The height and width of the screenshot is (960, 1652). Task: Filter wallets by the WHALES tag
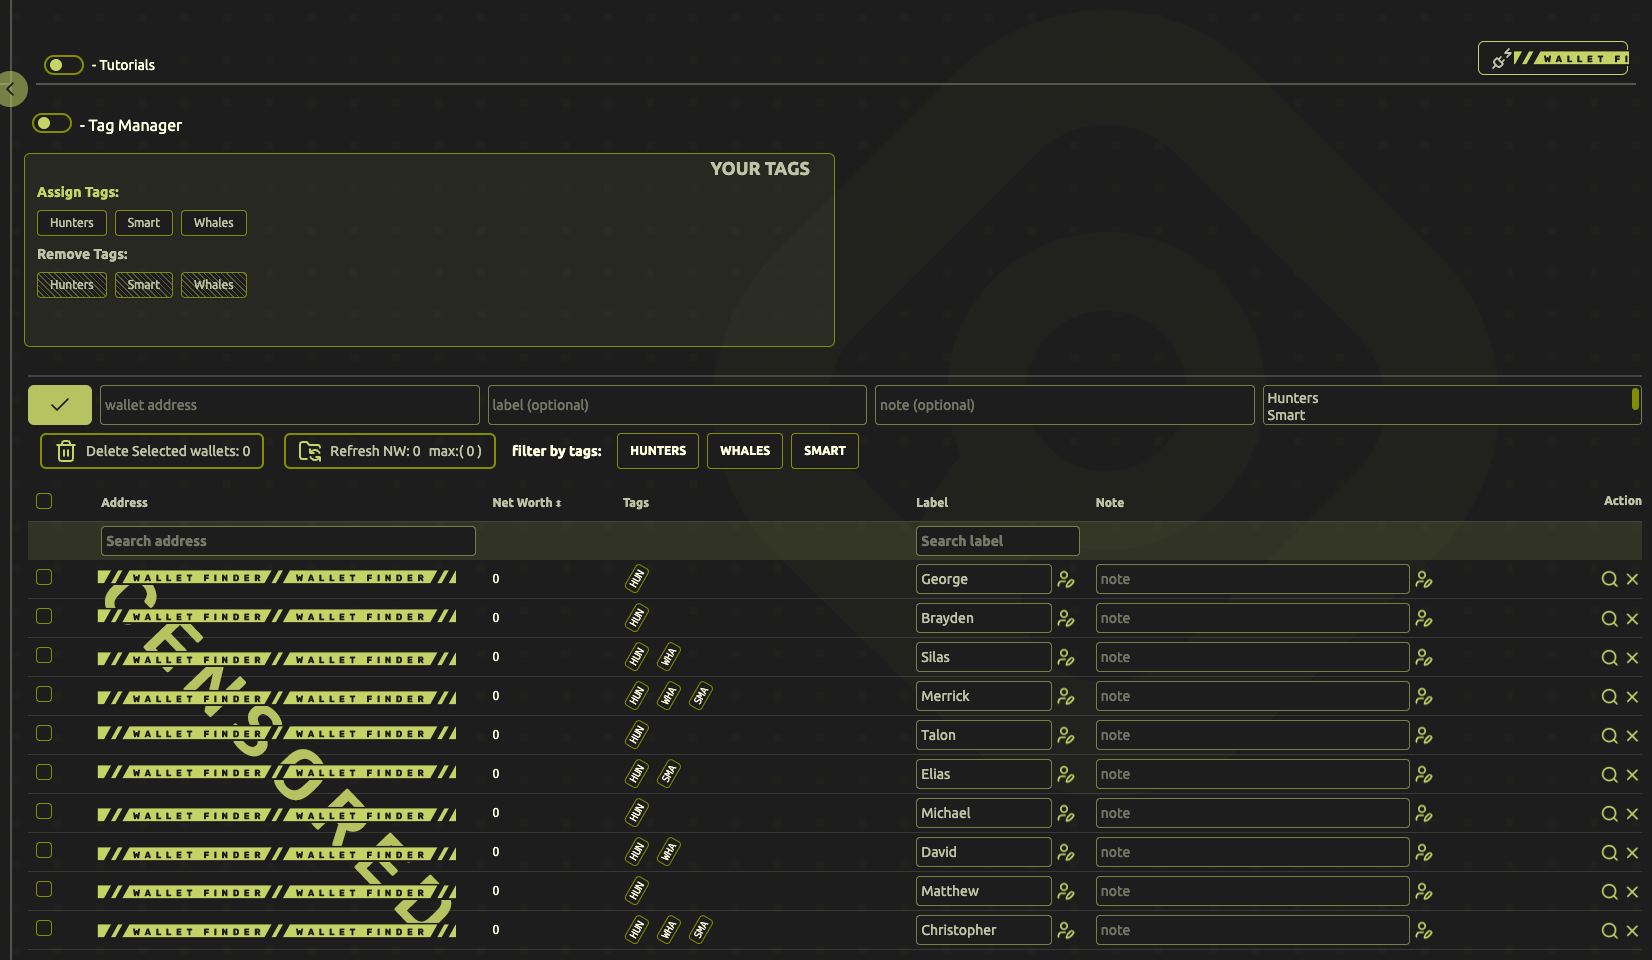[745, 451]
